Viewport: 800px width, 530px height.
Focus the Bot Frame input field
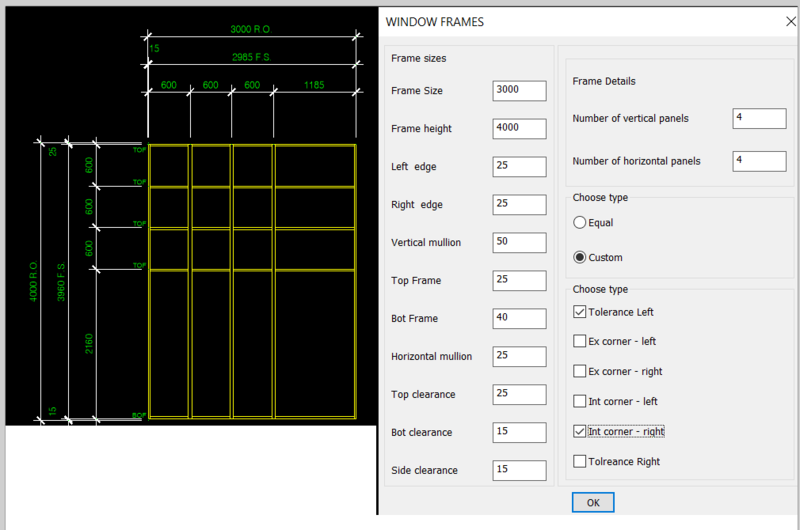519,319
